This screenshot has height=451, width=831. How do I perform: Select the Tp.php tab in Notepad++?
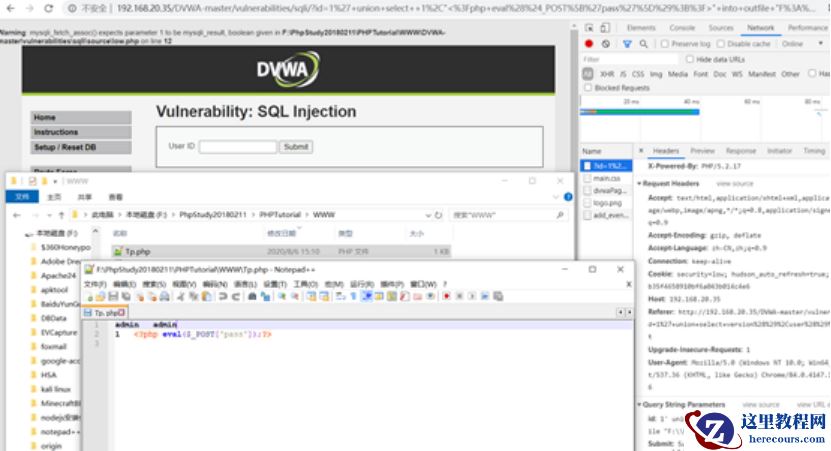105,313
